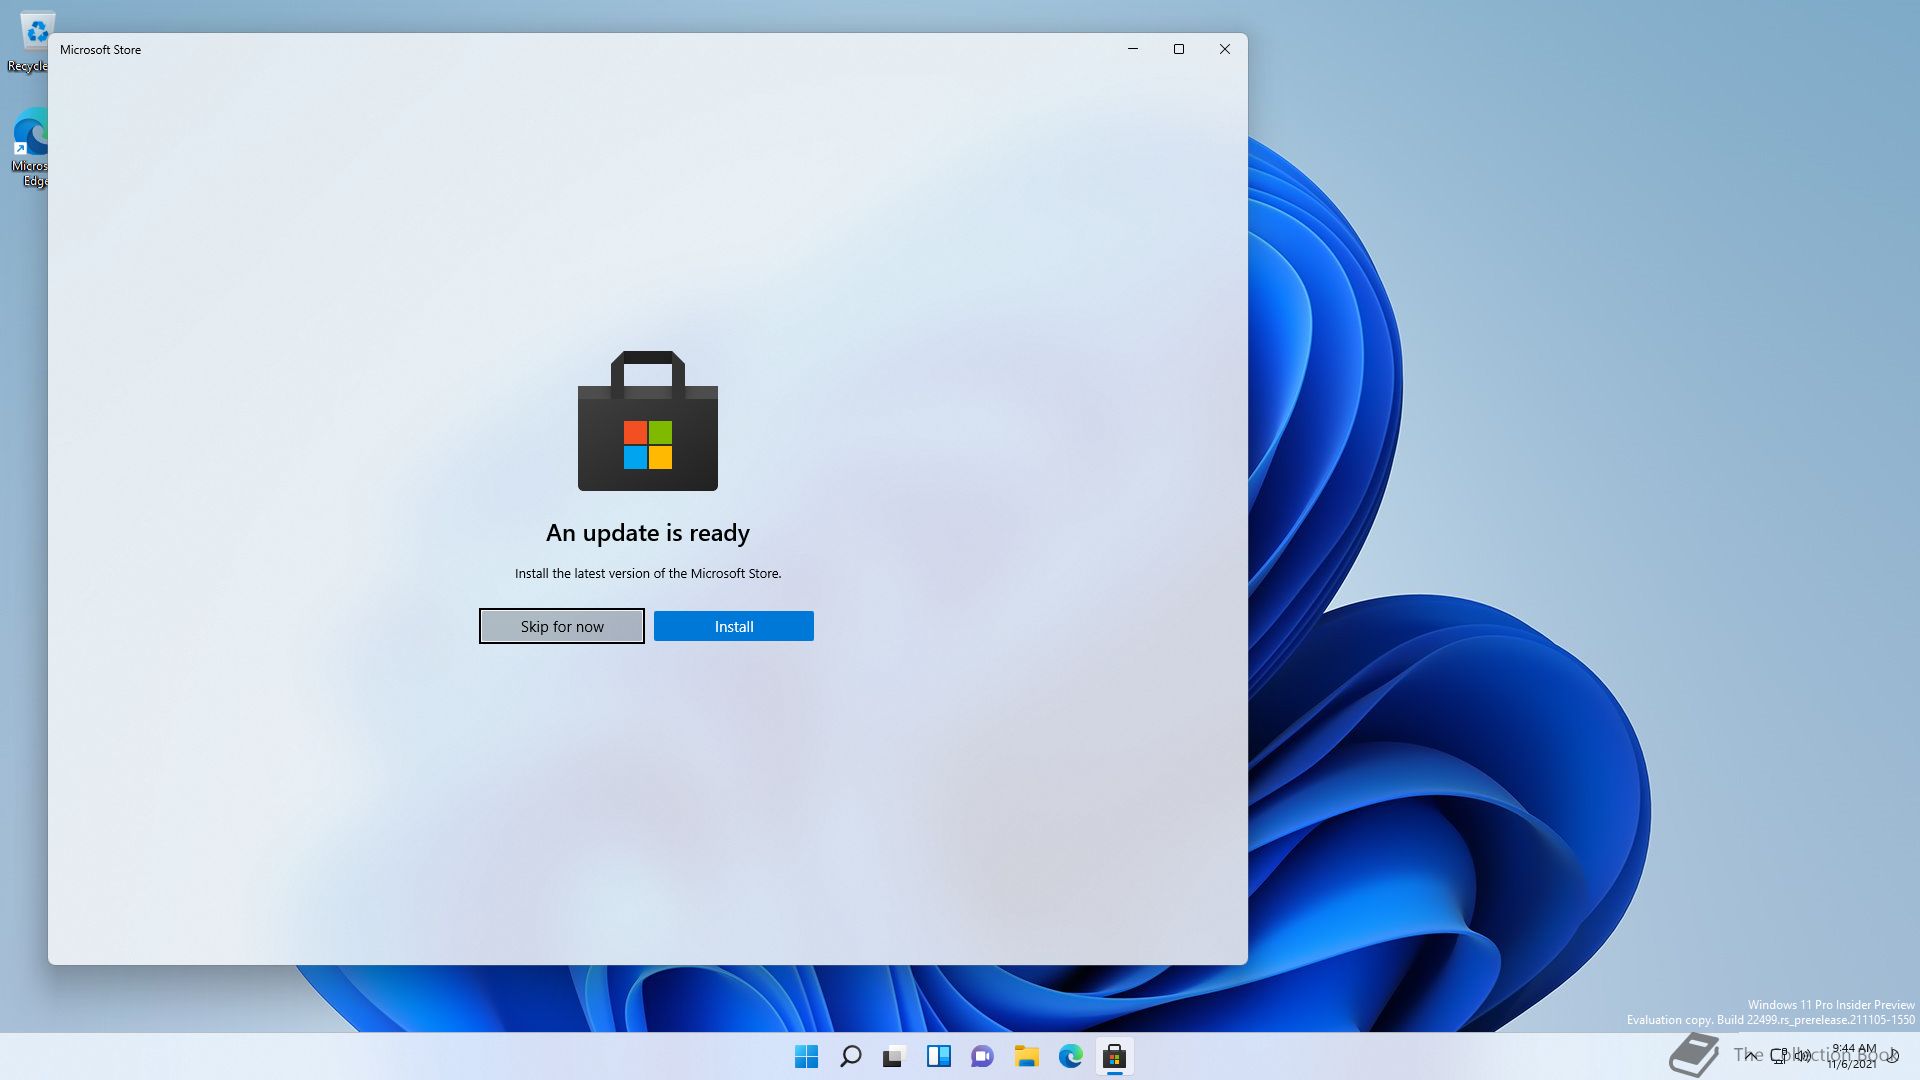Open the volume tray icon
This screenshot has height=1080, width=1920.
(x=1803, y=1056)
